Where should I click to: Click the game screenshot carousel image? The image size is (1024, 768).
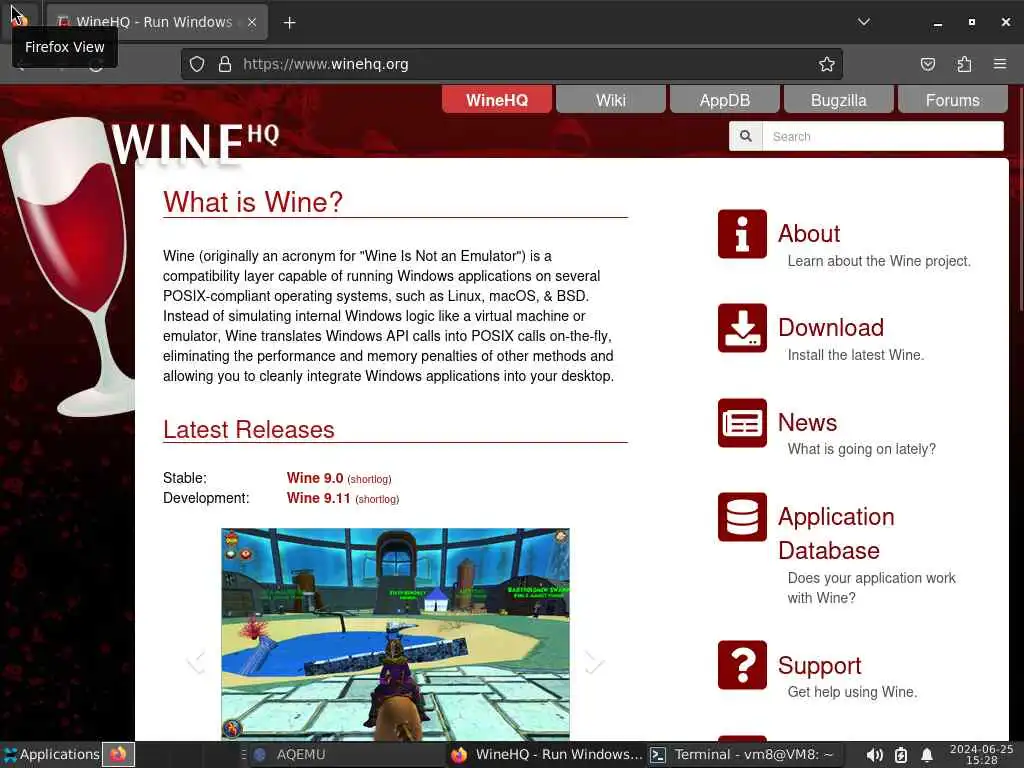(x=395, y=633)
